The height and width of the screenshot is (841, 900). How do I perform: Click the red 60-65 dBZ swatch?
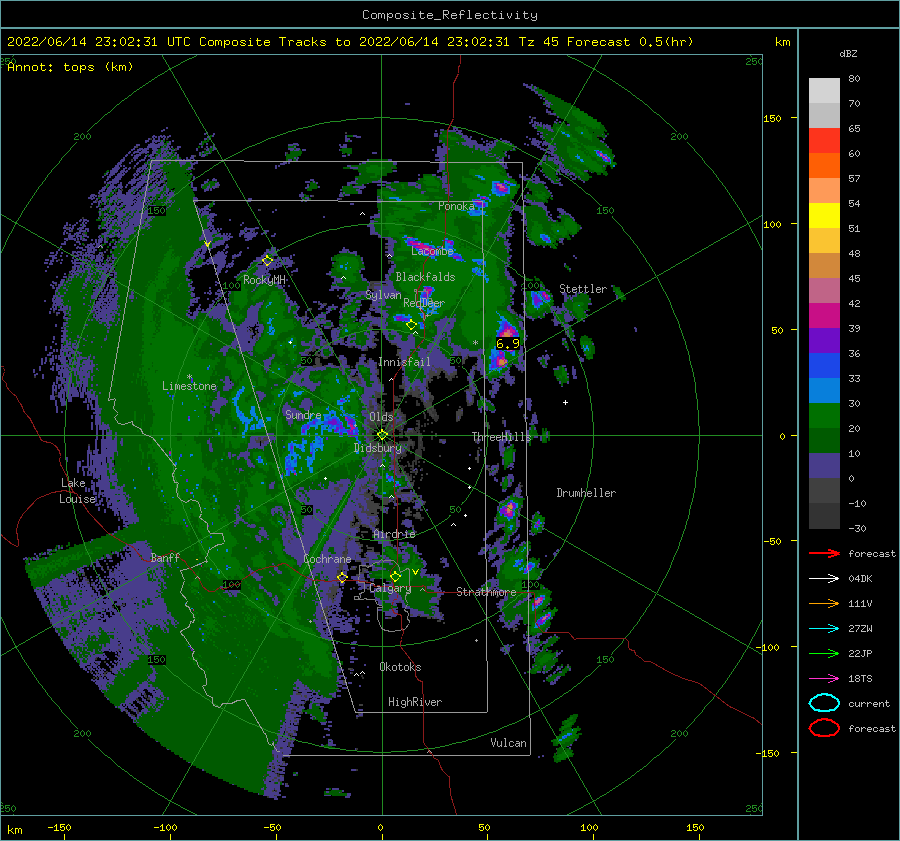[x=824, y=141]
